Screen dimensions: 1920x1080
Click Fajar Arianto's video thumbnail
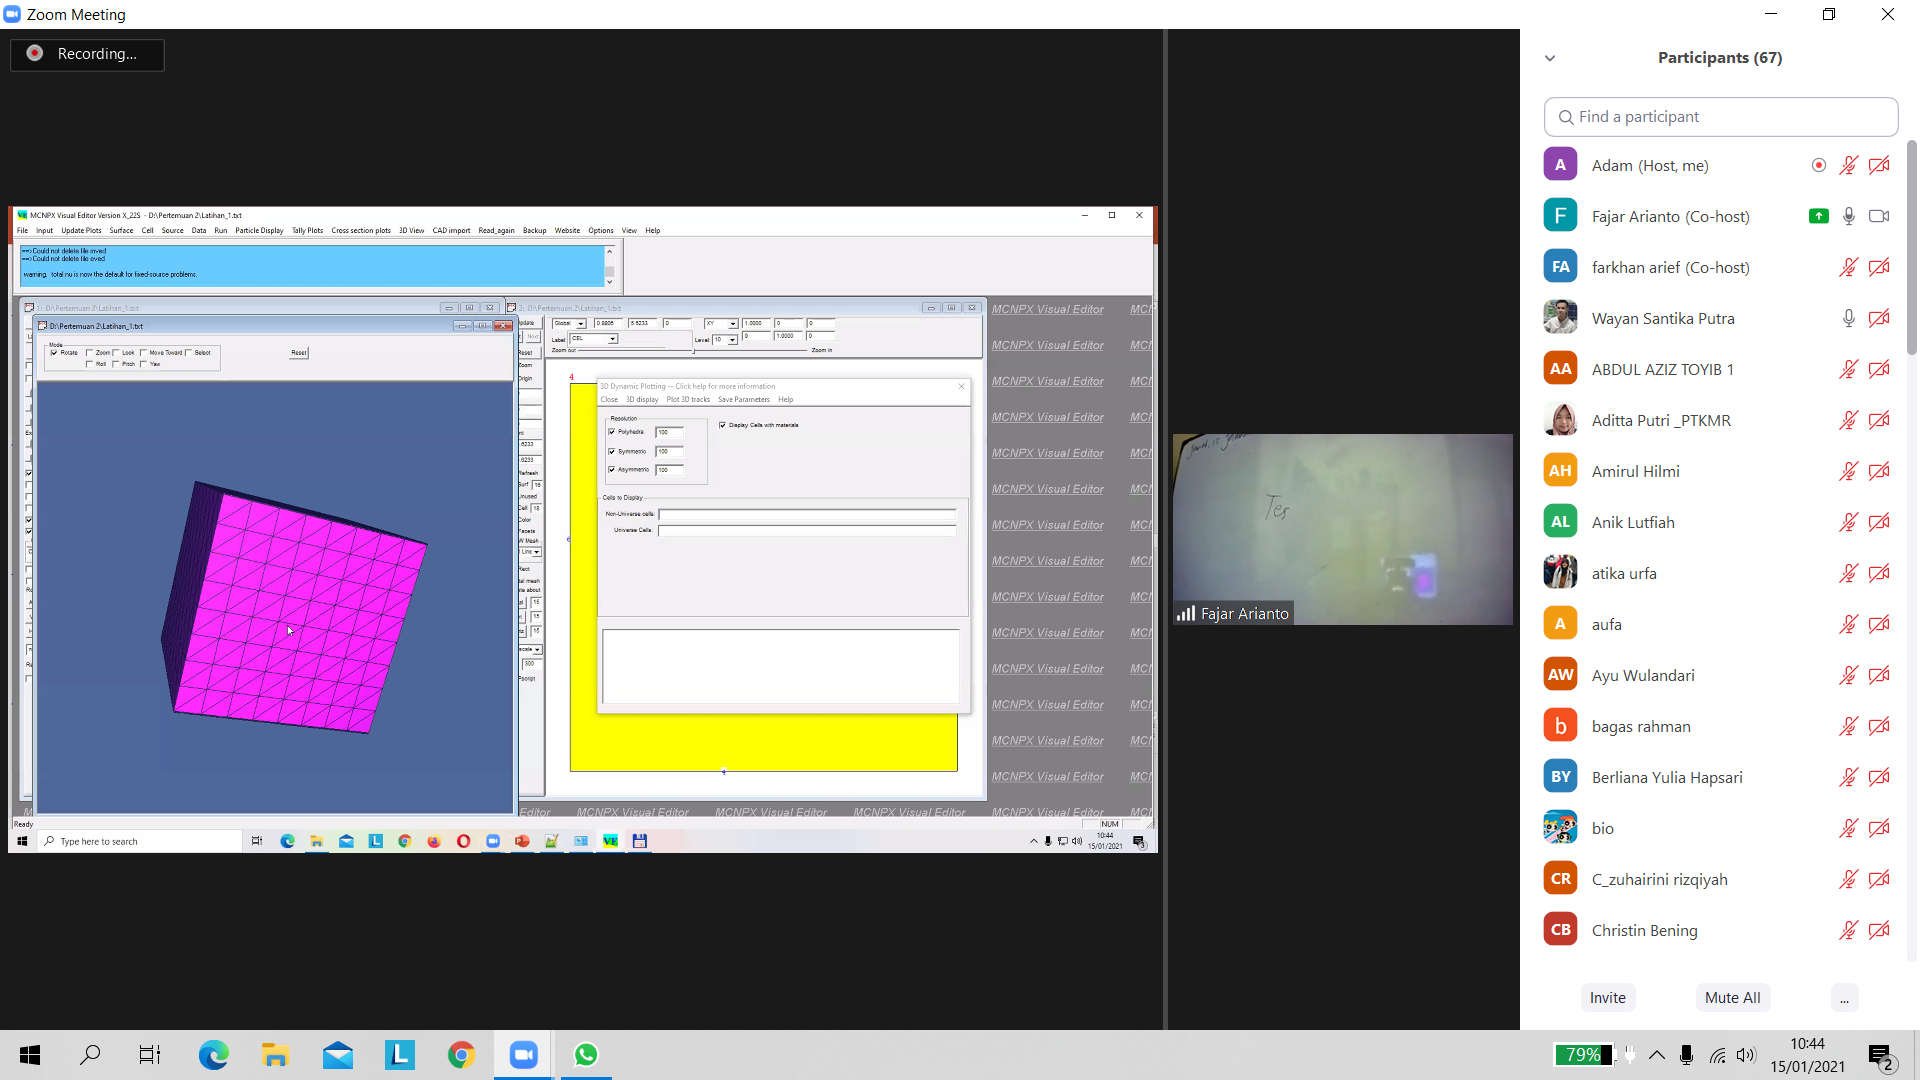[1342, 529]
